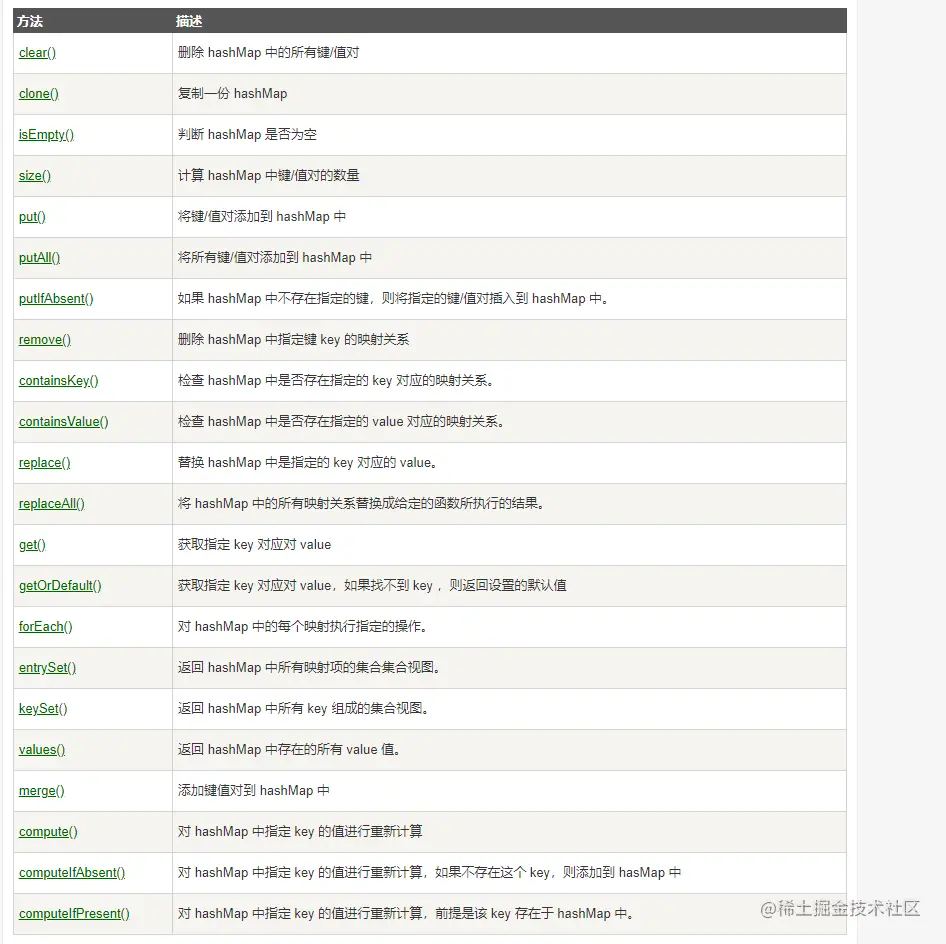
Task: Open the put() method link
Action: (33, 217)
